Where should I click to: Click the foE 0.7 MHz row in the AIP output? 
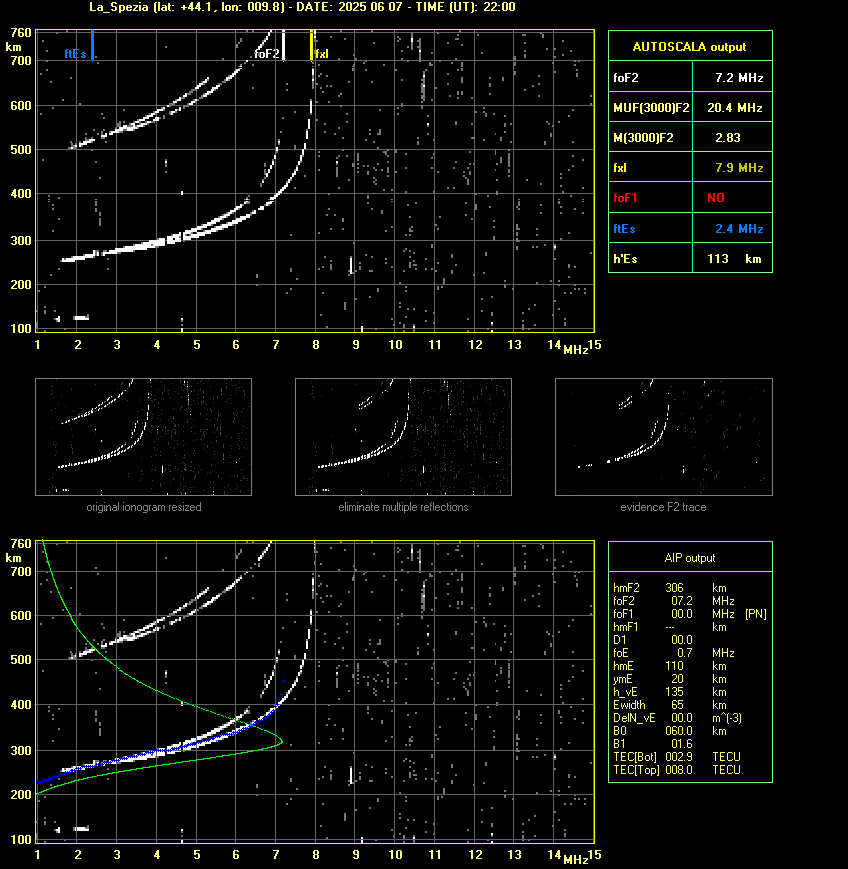coord(674,653)
